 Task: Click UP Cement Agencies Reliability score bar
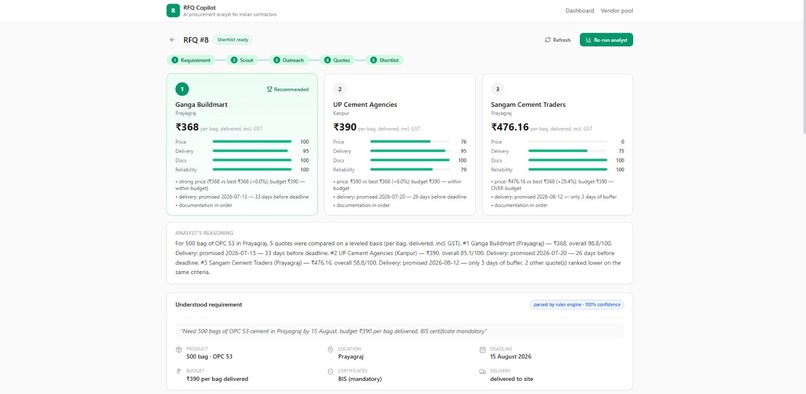tap(410, 170)
